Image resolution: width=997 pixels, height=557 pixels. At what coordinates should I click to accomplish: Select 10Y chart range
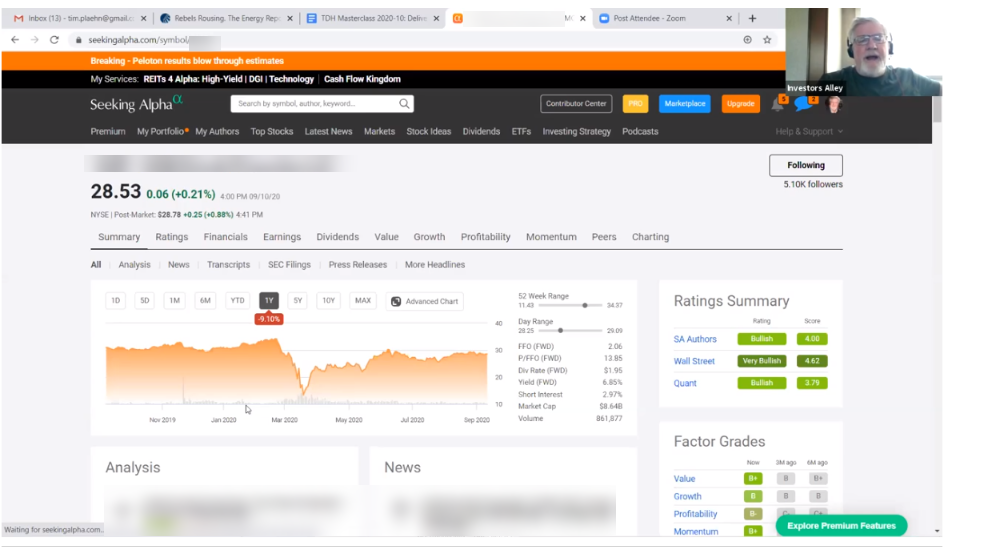[329, 301]
